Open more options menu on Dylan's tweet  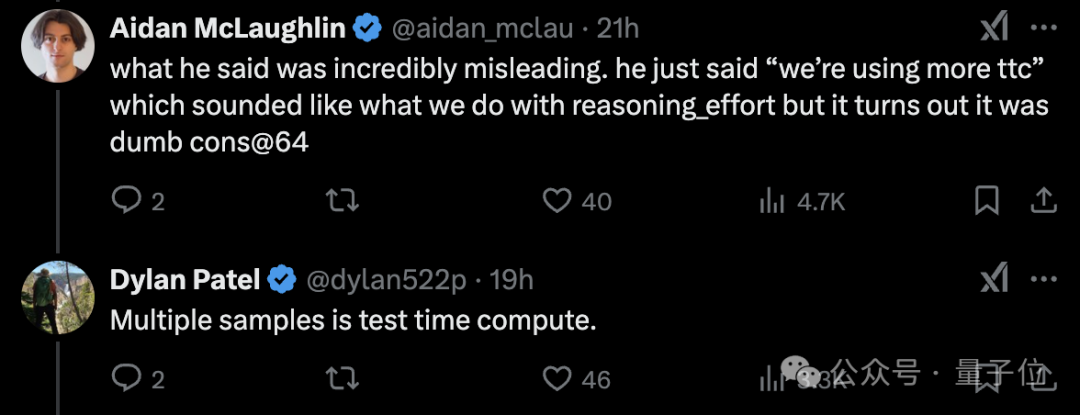[1043, 279]
